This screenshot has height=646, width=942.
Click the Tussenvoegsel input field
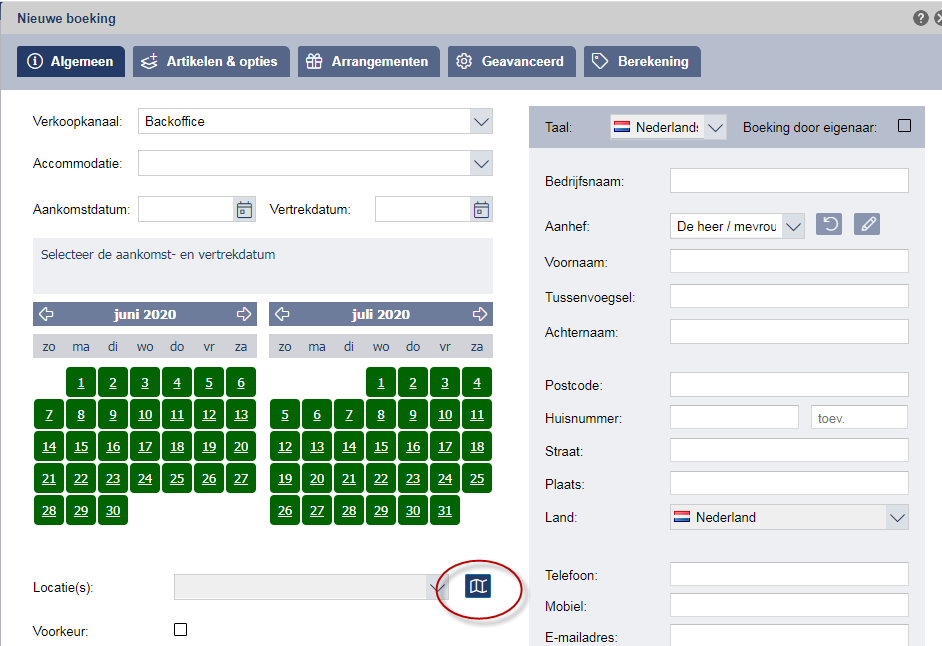click(789, 296)
